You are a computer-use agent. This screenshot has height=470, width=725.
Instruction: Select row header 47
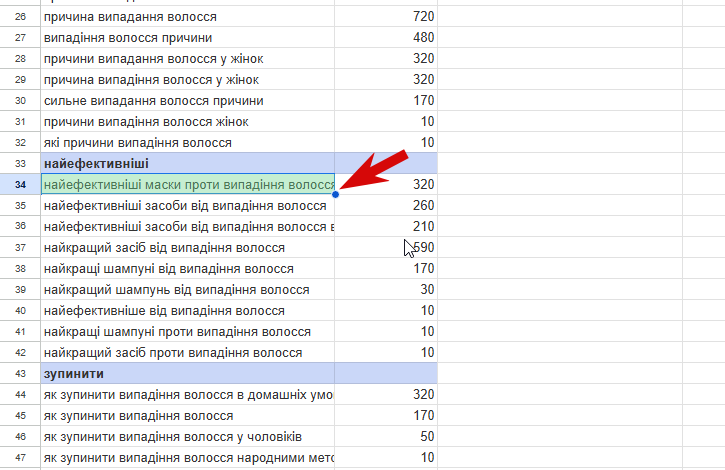[x=20, y=458]
